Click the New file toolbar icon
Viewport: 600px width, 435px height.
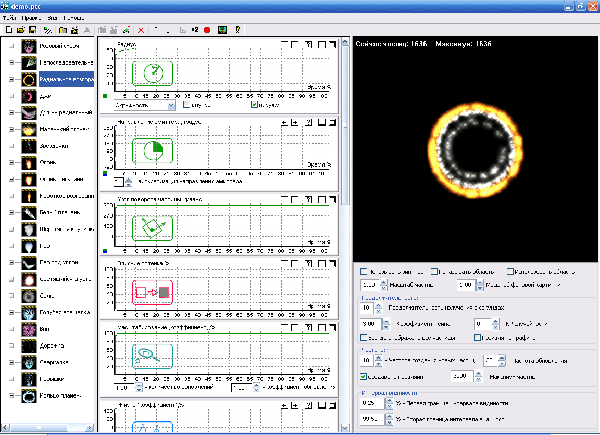(x=7, y=30)
